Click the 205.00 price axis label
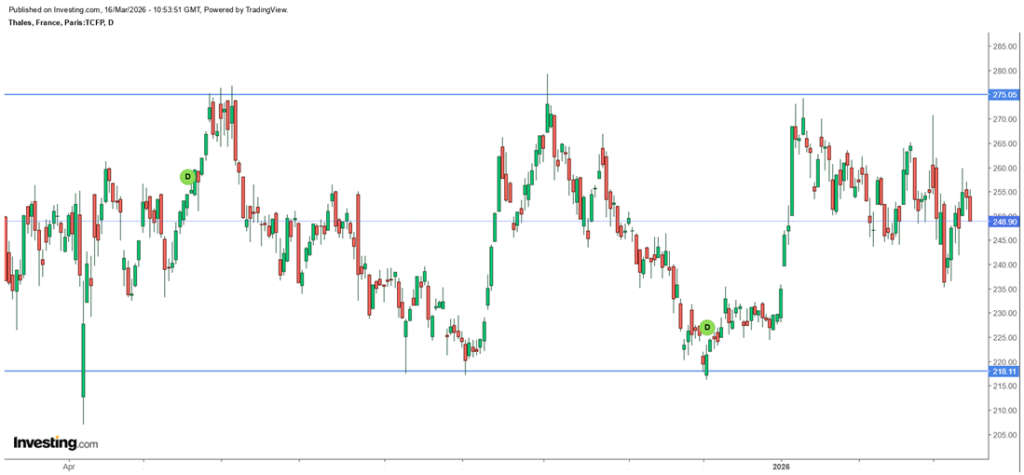This screenshot has width=1024, height=475. 1003,435
